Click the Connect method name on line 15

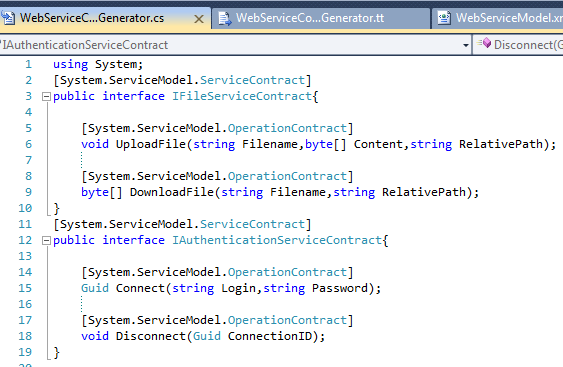(x=140, y=288)
